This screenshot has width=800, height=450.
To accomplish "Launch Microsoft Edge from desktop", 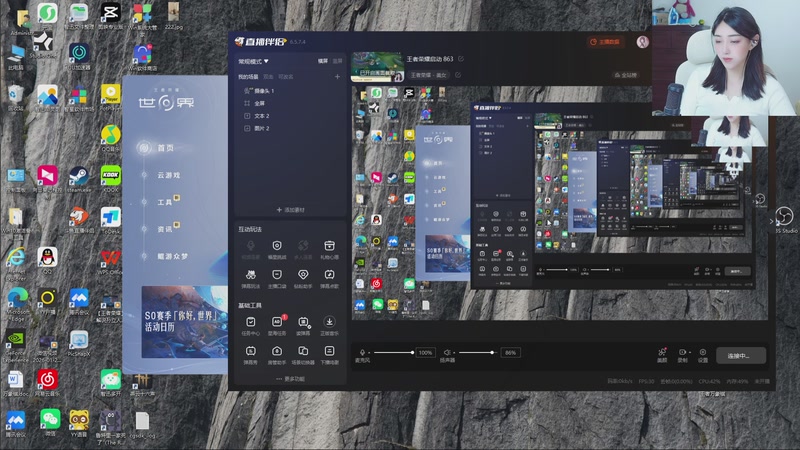I will click(x=17, y=298).
